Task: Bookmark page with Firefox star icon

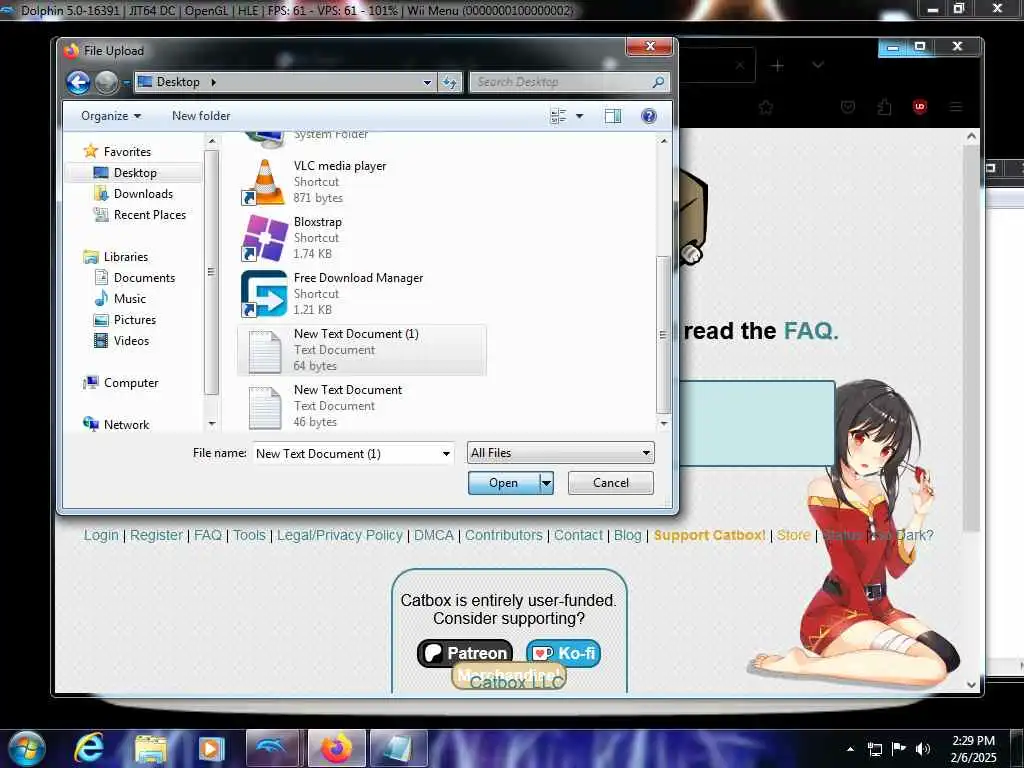Action: coord(765,106)
